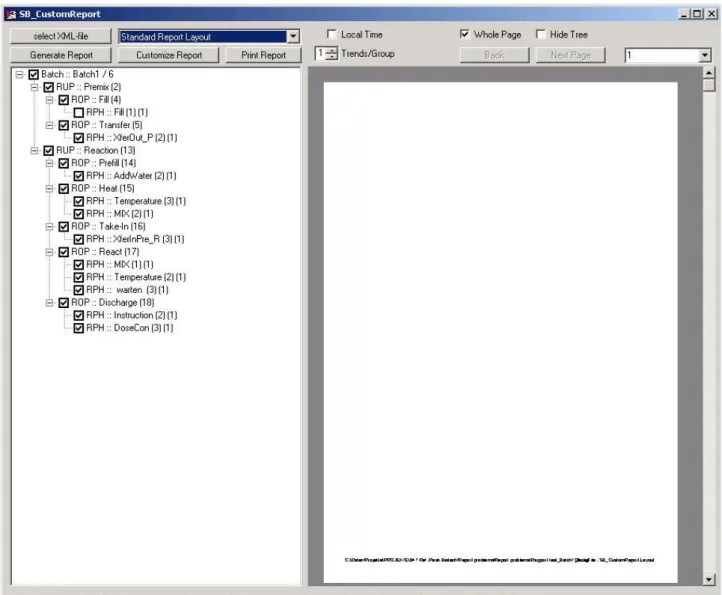Image resolution: width=722 pixels, height=595 pixels.
Task: Uncheck RPH :: Temperature (2) (1)
Action: [x=79, y=277]
